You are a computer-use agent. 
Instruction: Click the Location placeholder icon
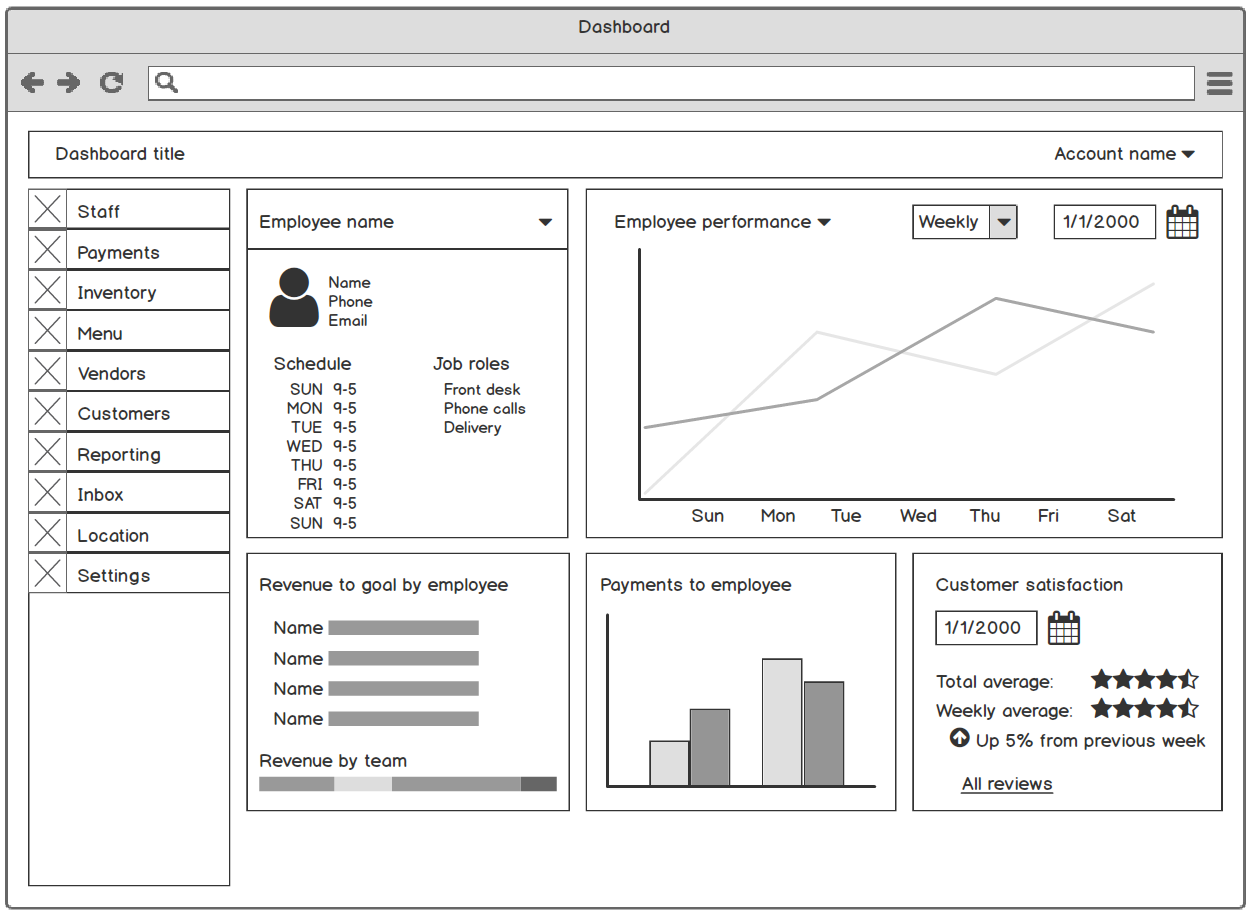point(48,533)
